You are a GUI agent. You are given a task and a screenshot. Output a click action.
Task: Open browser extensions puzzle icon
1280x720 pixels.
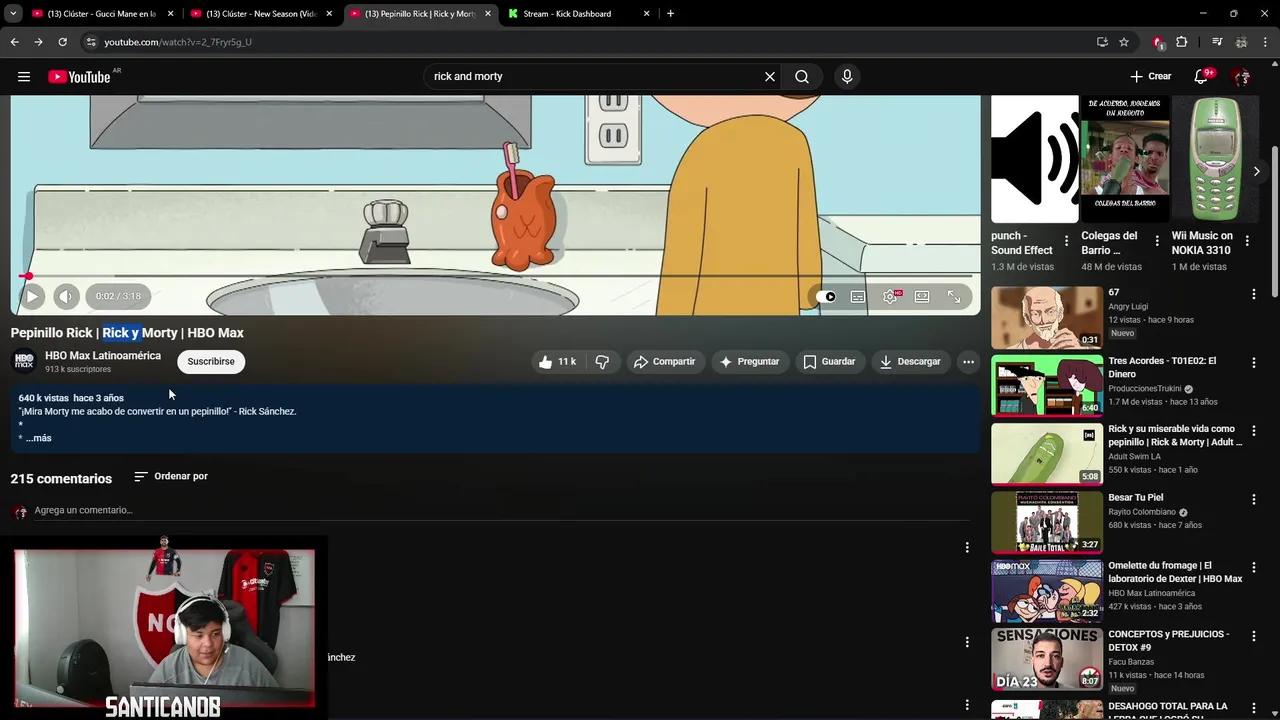coord(1182,42)
